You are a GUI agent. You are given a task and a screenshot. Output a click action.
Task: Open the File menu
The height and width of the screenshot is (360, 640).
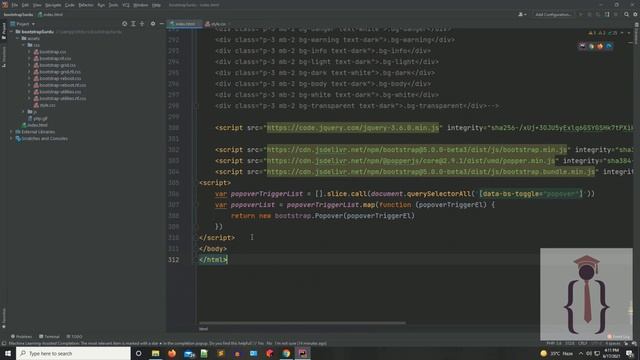tap(15, 5)
